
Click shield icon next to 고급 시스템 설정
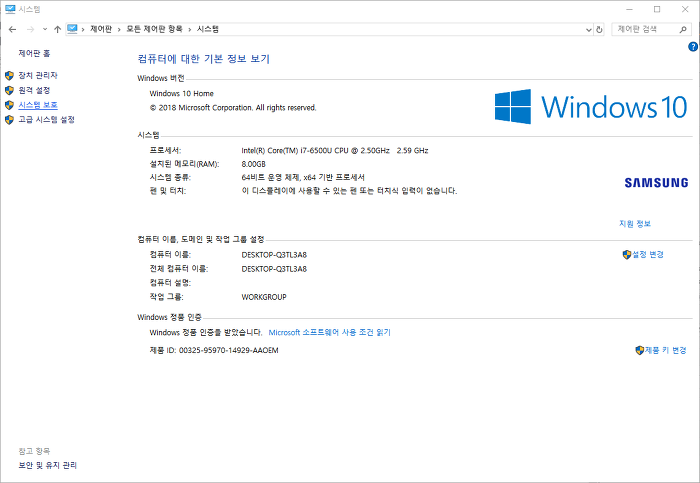pos(9,120)
